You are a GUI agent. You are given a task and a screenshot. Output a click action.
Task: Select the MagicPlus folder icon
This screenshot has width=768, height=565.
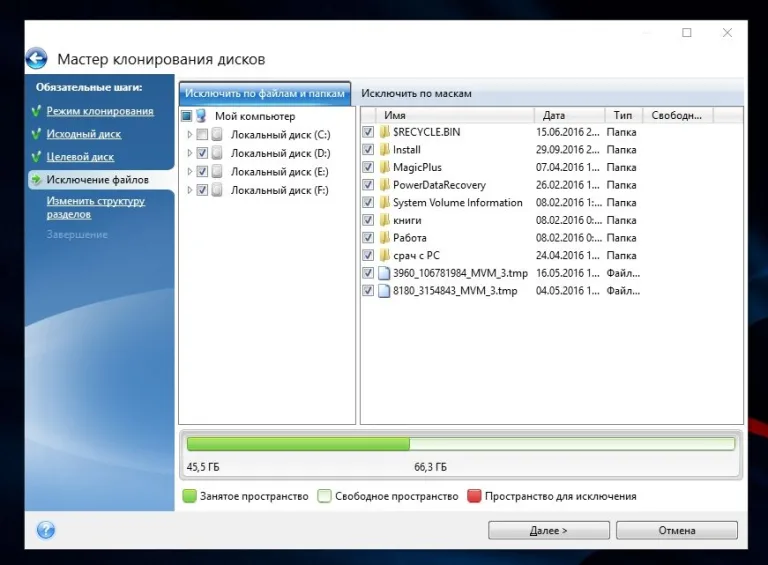pyautogui.click(x=384, y=167)
